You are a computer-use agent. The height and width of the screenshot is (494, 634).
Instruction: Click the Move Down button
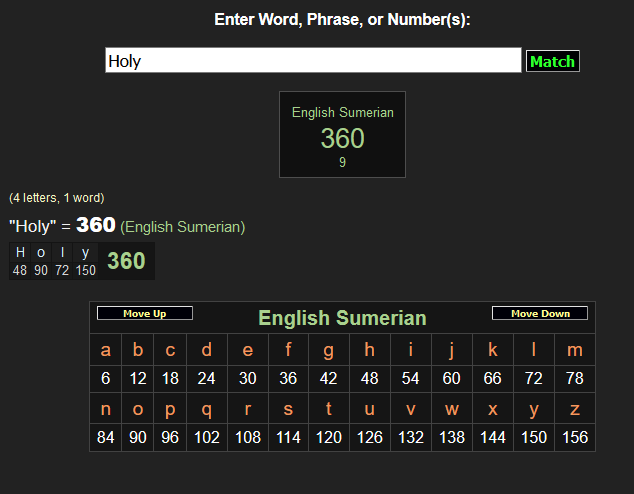point(540,313)
